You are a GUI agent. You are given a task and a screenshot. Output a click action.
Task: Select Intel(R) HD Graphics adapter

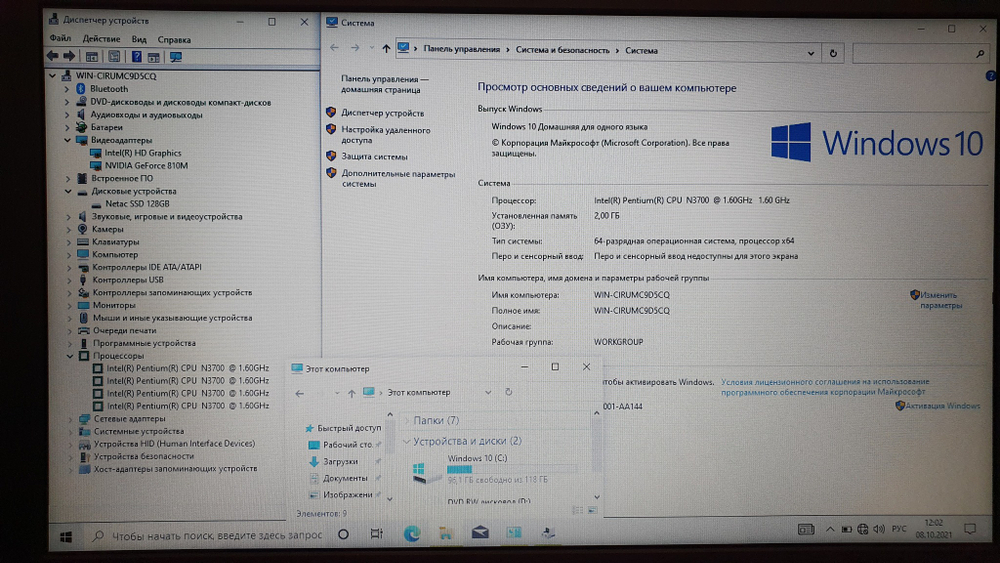pos(143,153)
